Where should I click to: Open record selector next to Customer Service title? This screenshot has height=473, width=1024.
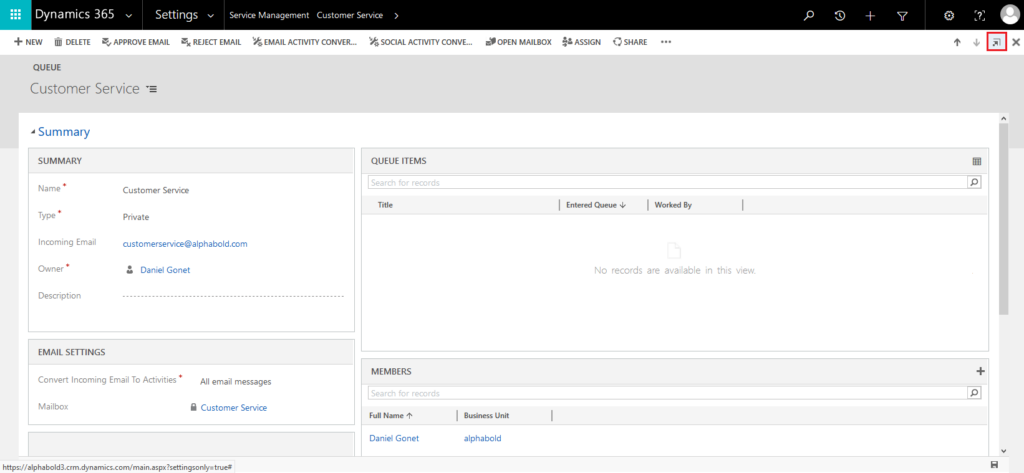pos(152,89)
